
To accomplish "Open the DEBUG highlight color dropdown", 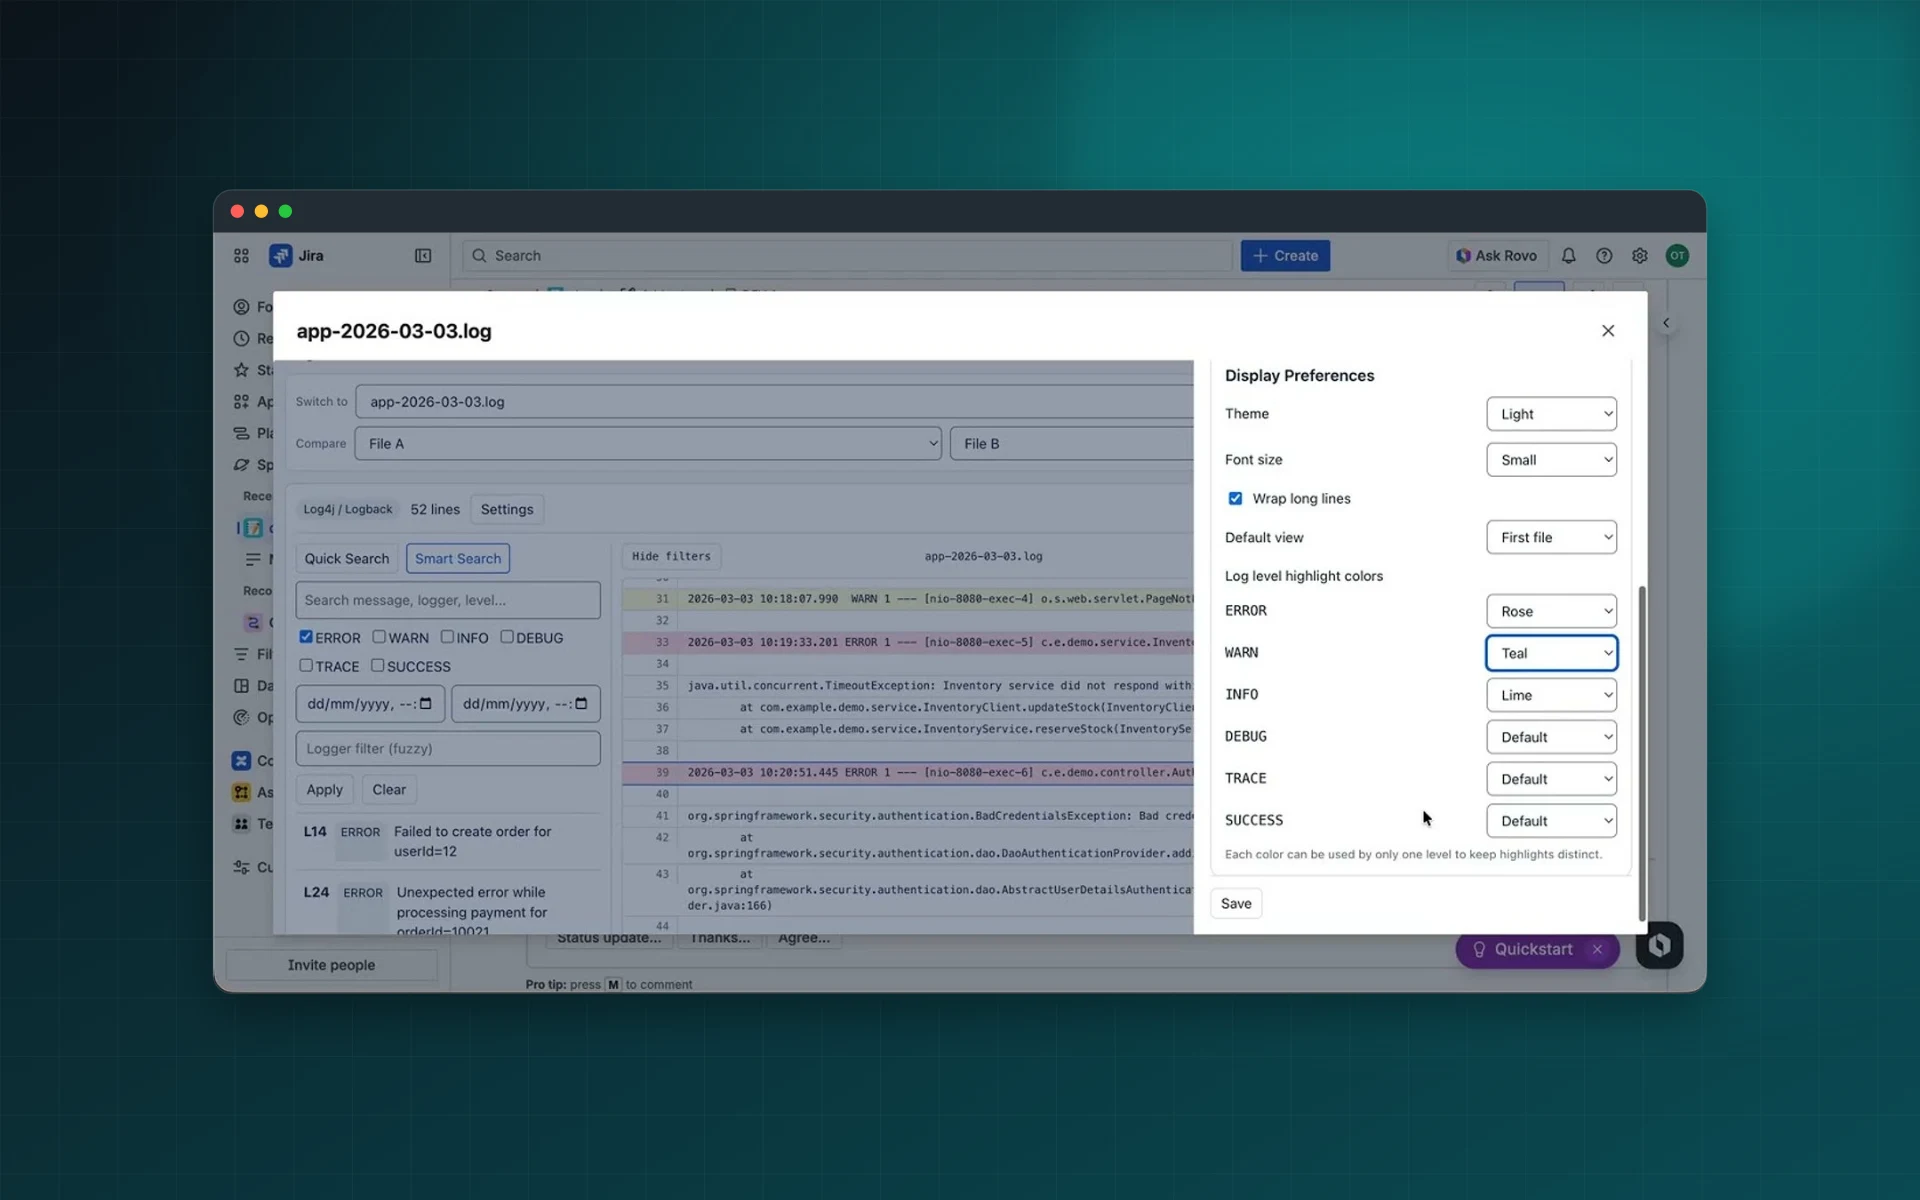I will 1551,737.
